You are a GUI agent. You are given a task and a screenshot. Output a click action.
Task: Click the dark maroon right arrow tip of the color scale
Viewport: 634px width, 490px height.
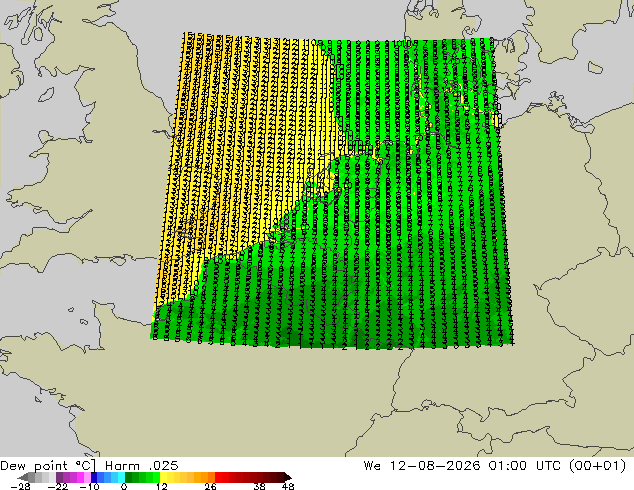pos(288,477)
